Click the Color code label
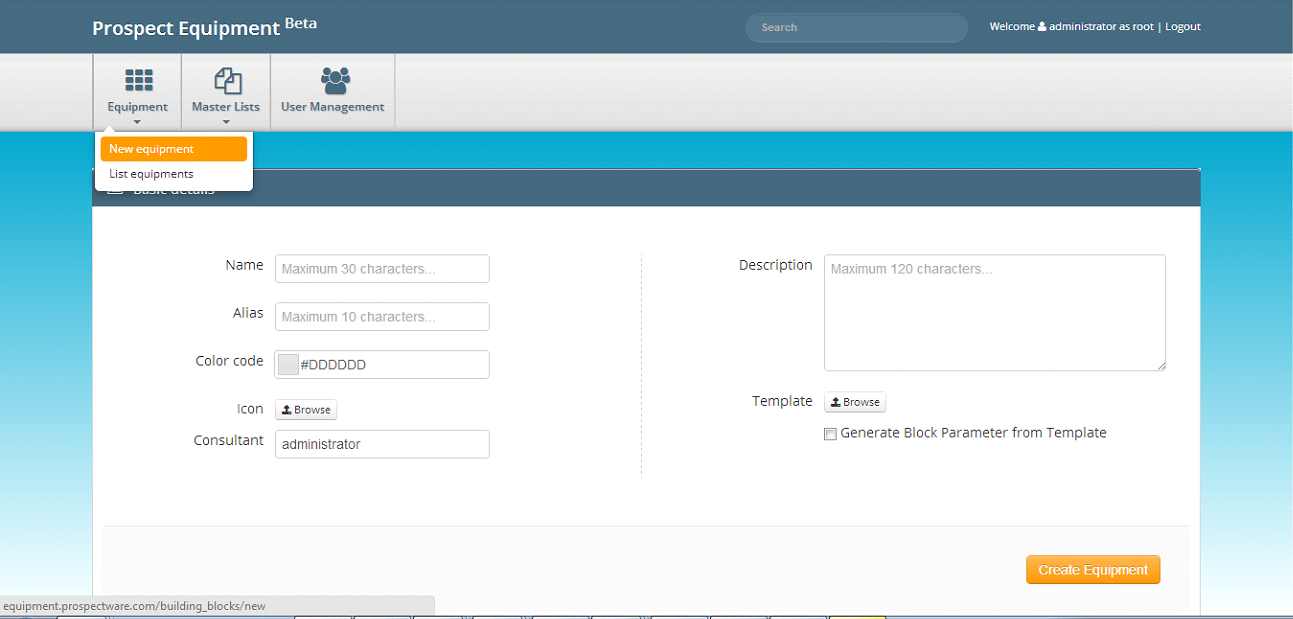The height and width of the screenshot is (619, 1293). (x=229, y=361)
